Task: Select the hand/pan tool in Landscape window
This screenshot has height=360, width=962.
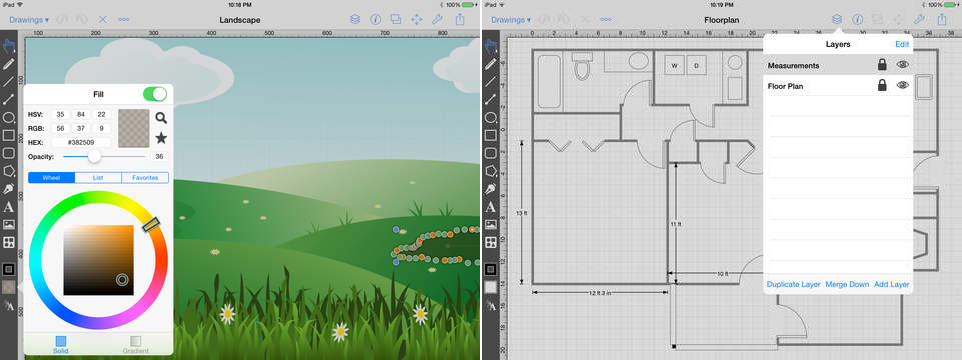Action: pos(9,45)
